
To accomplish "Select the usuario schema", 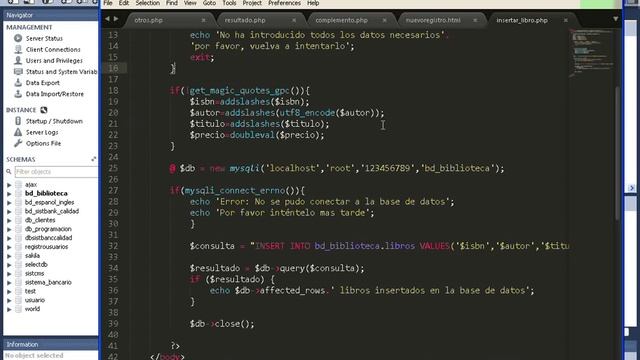I will pos(35,300).
